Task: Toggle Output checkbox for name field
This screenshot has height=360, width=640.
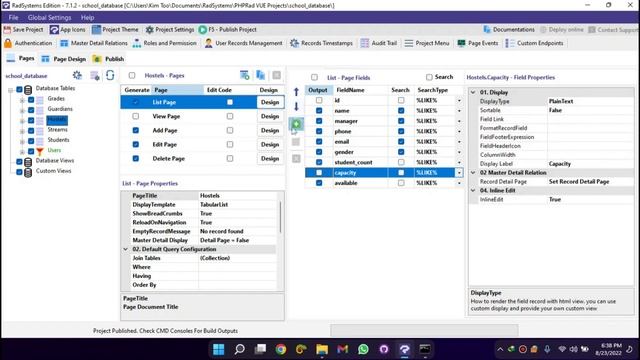Action: (x=319, y=111)
